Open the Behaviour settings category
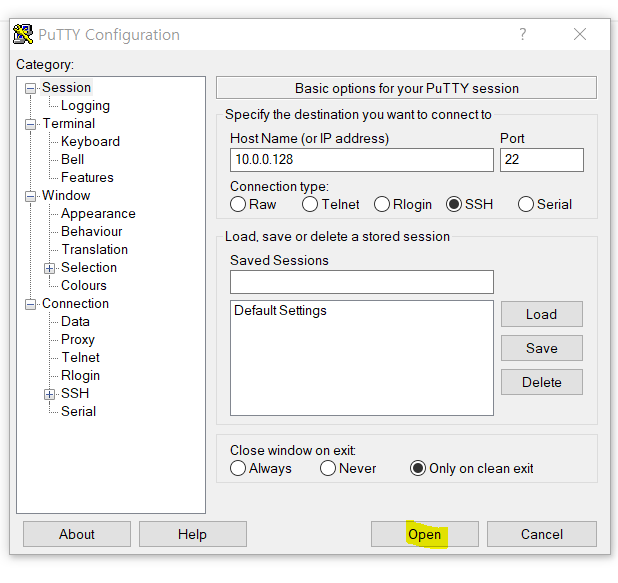The width and height of the screenshot is (618, 583). click(91, 231)
